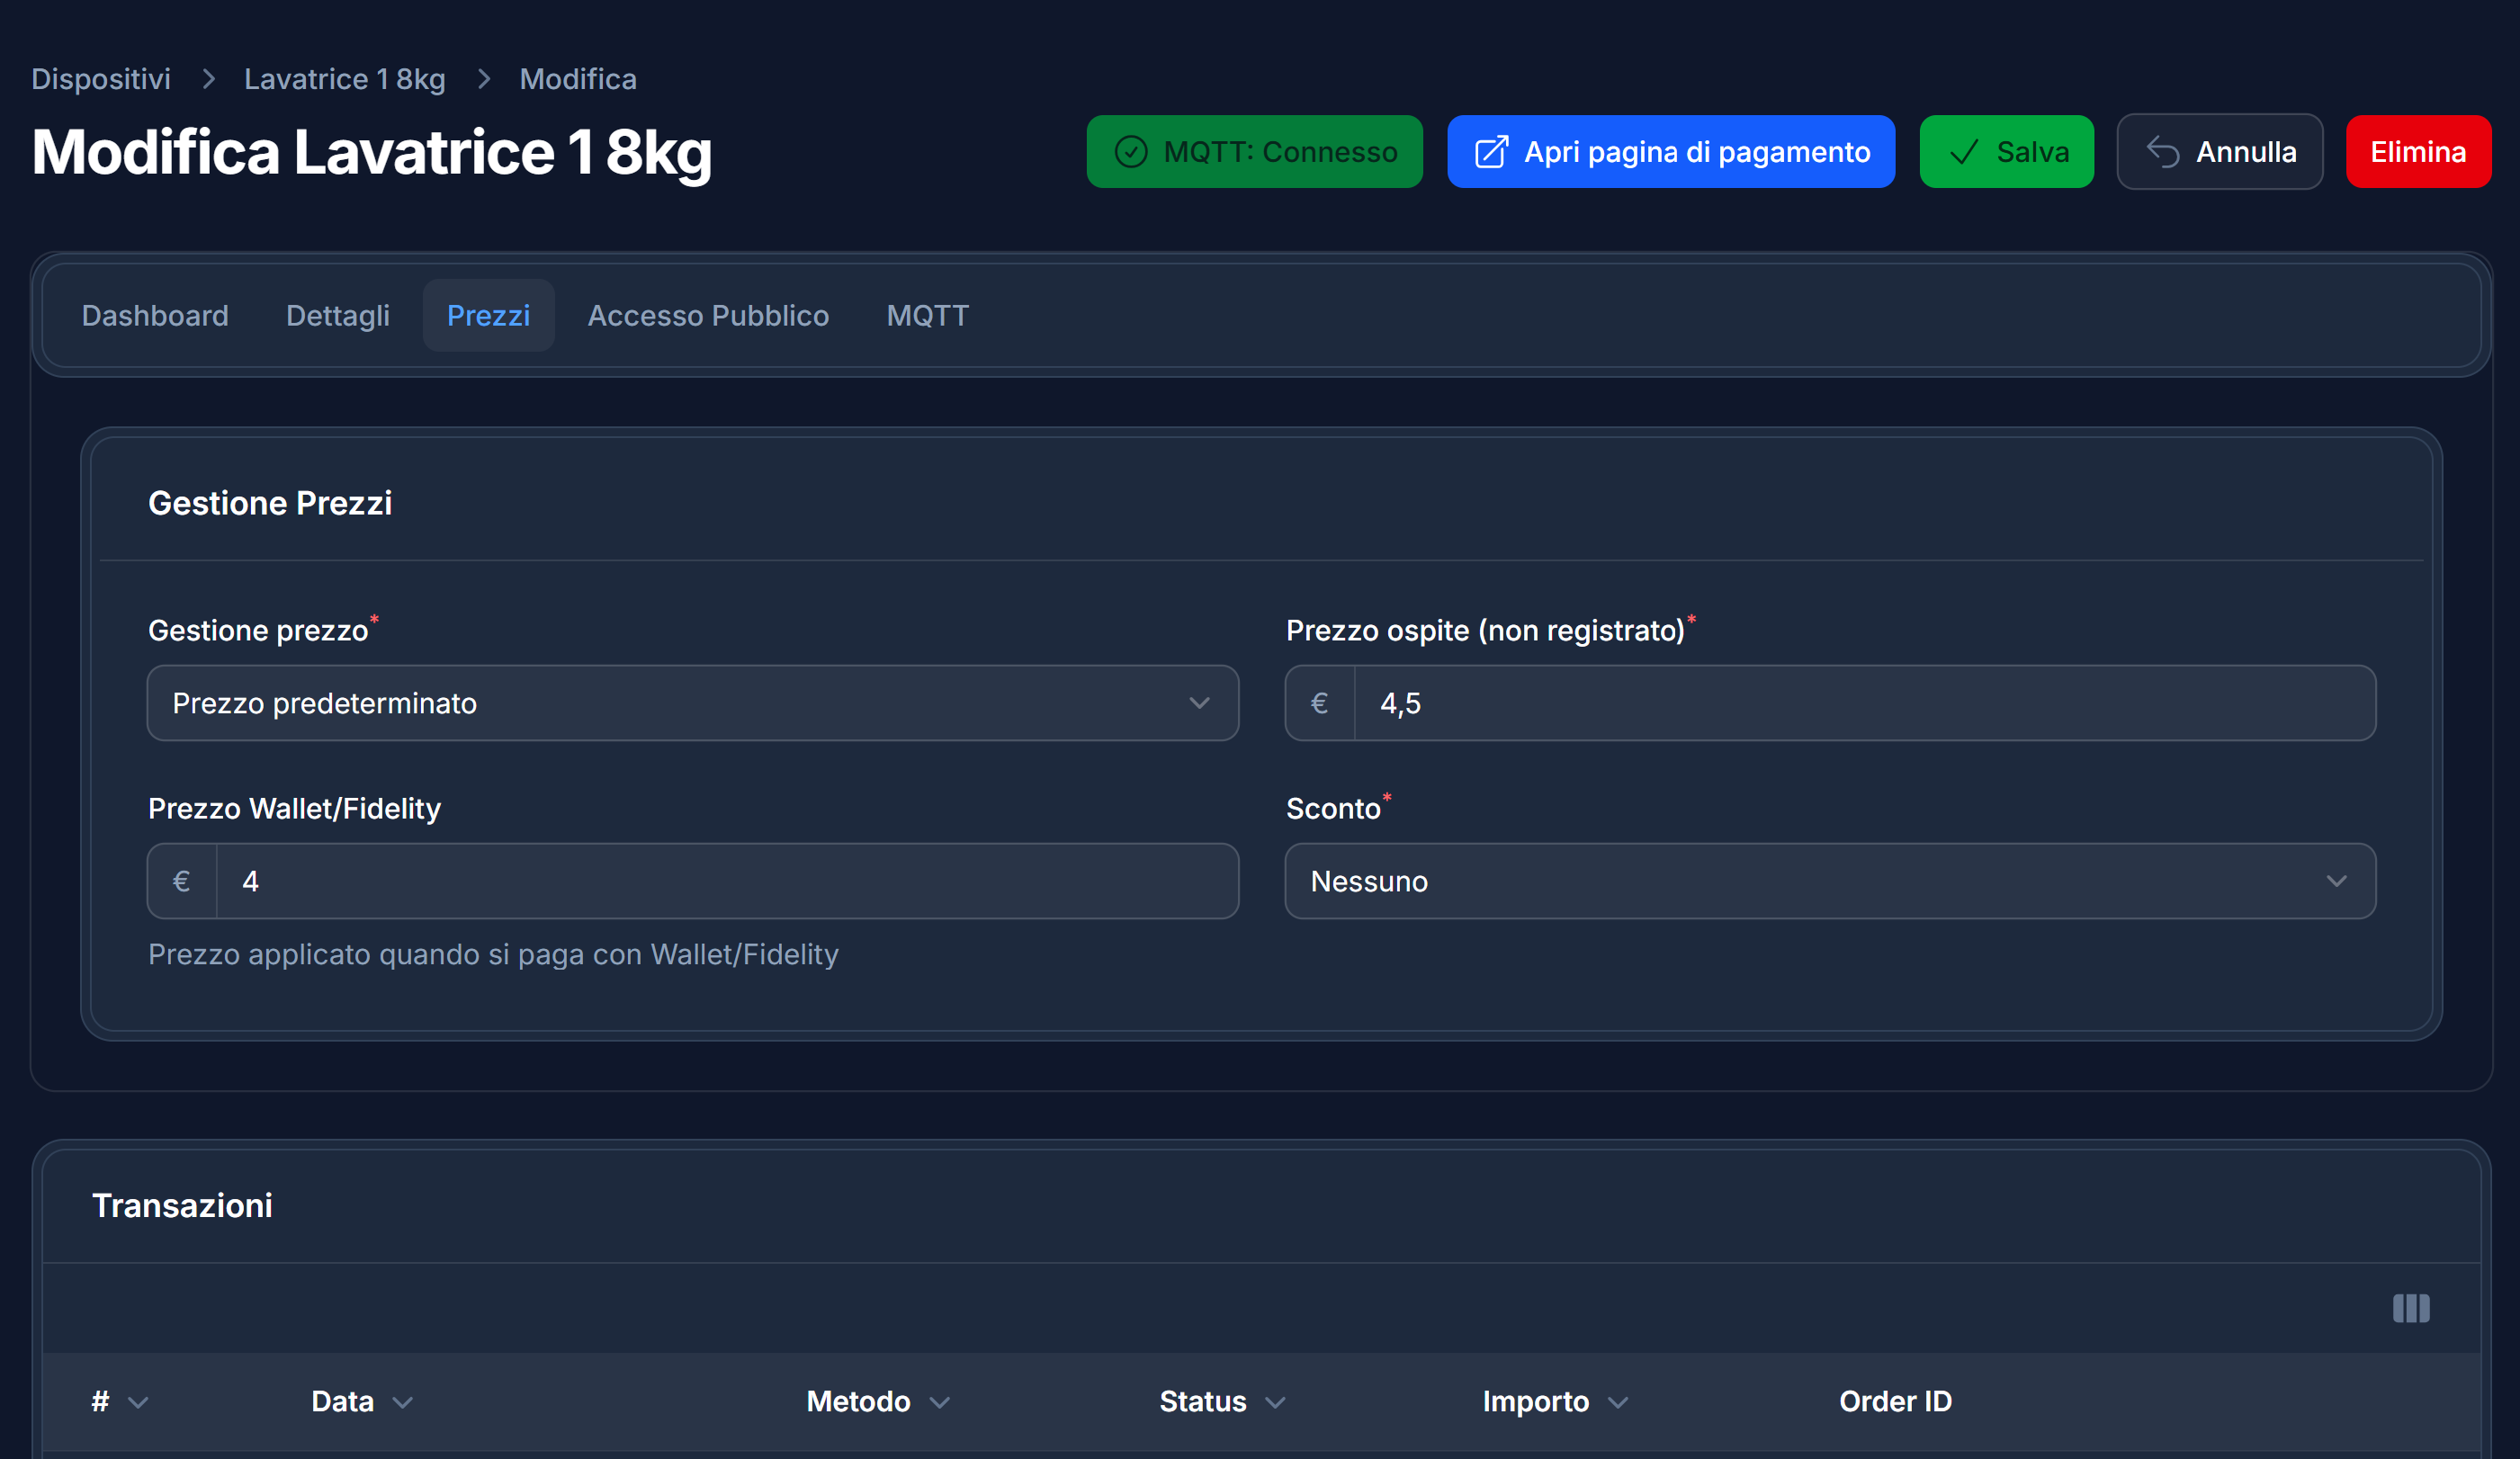Screen dimensions: 2520x1459
Task: Open the Apri pagina di pagamento link
Action: tap(1670, 152)
